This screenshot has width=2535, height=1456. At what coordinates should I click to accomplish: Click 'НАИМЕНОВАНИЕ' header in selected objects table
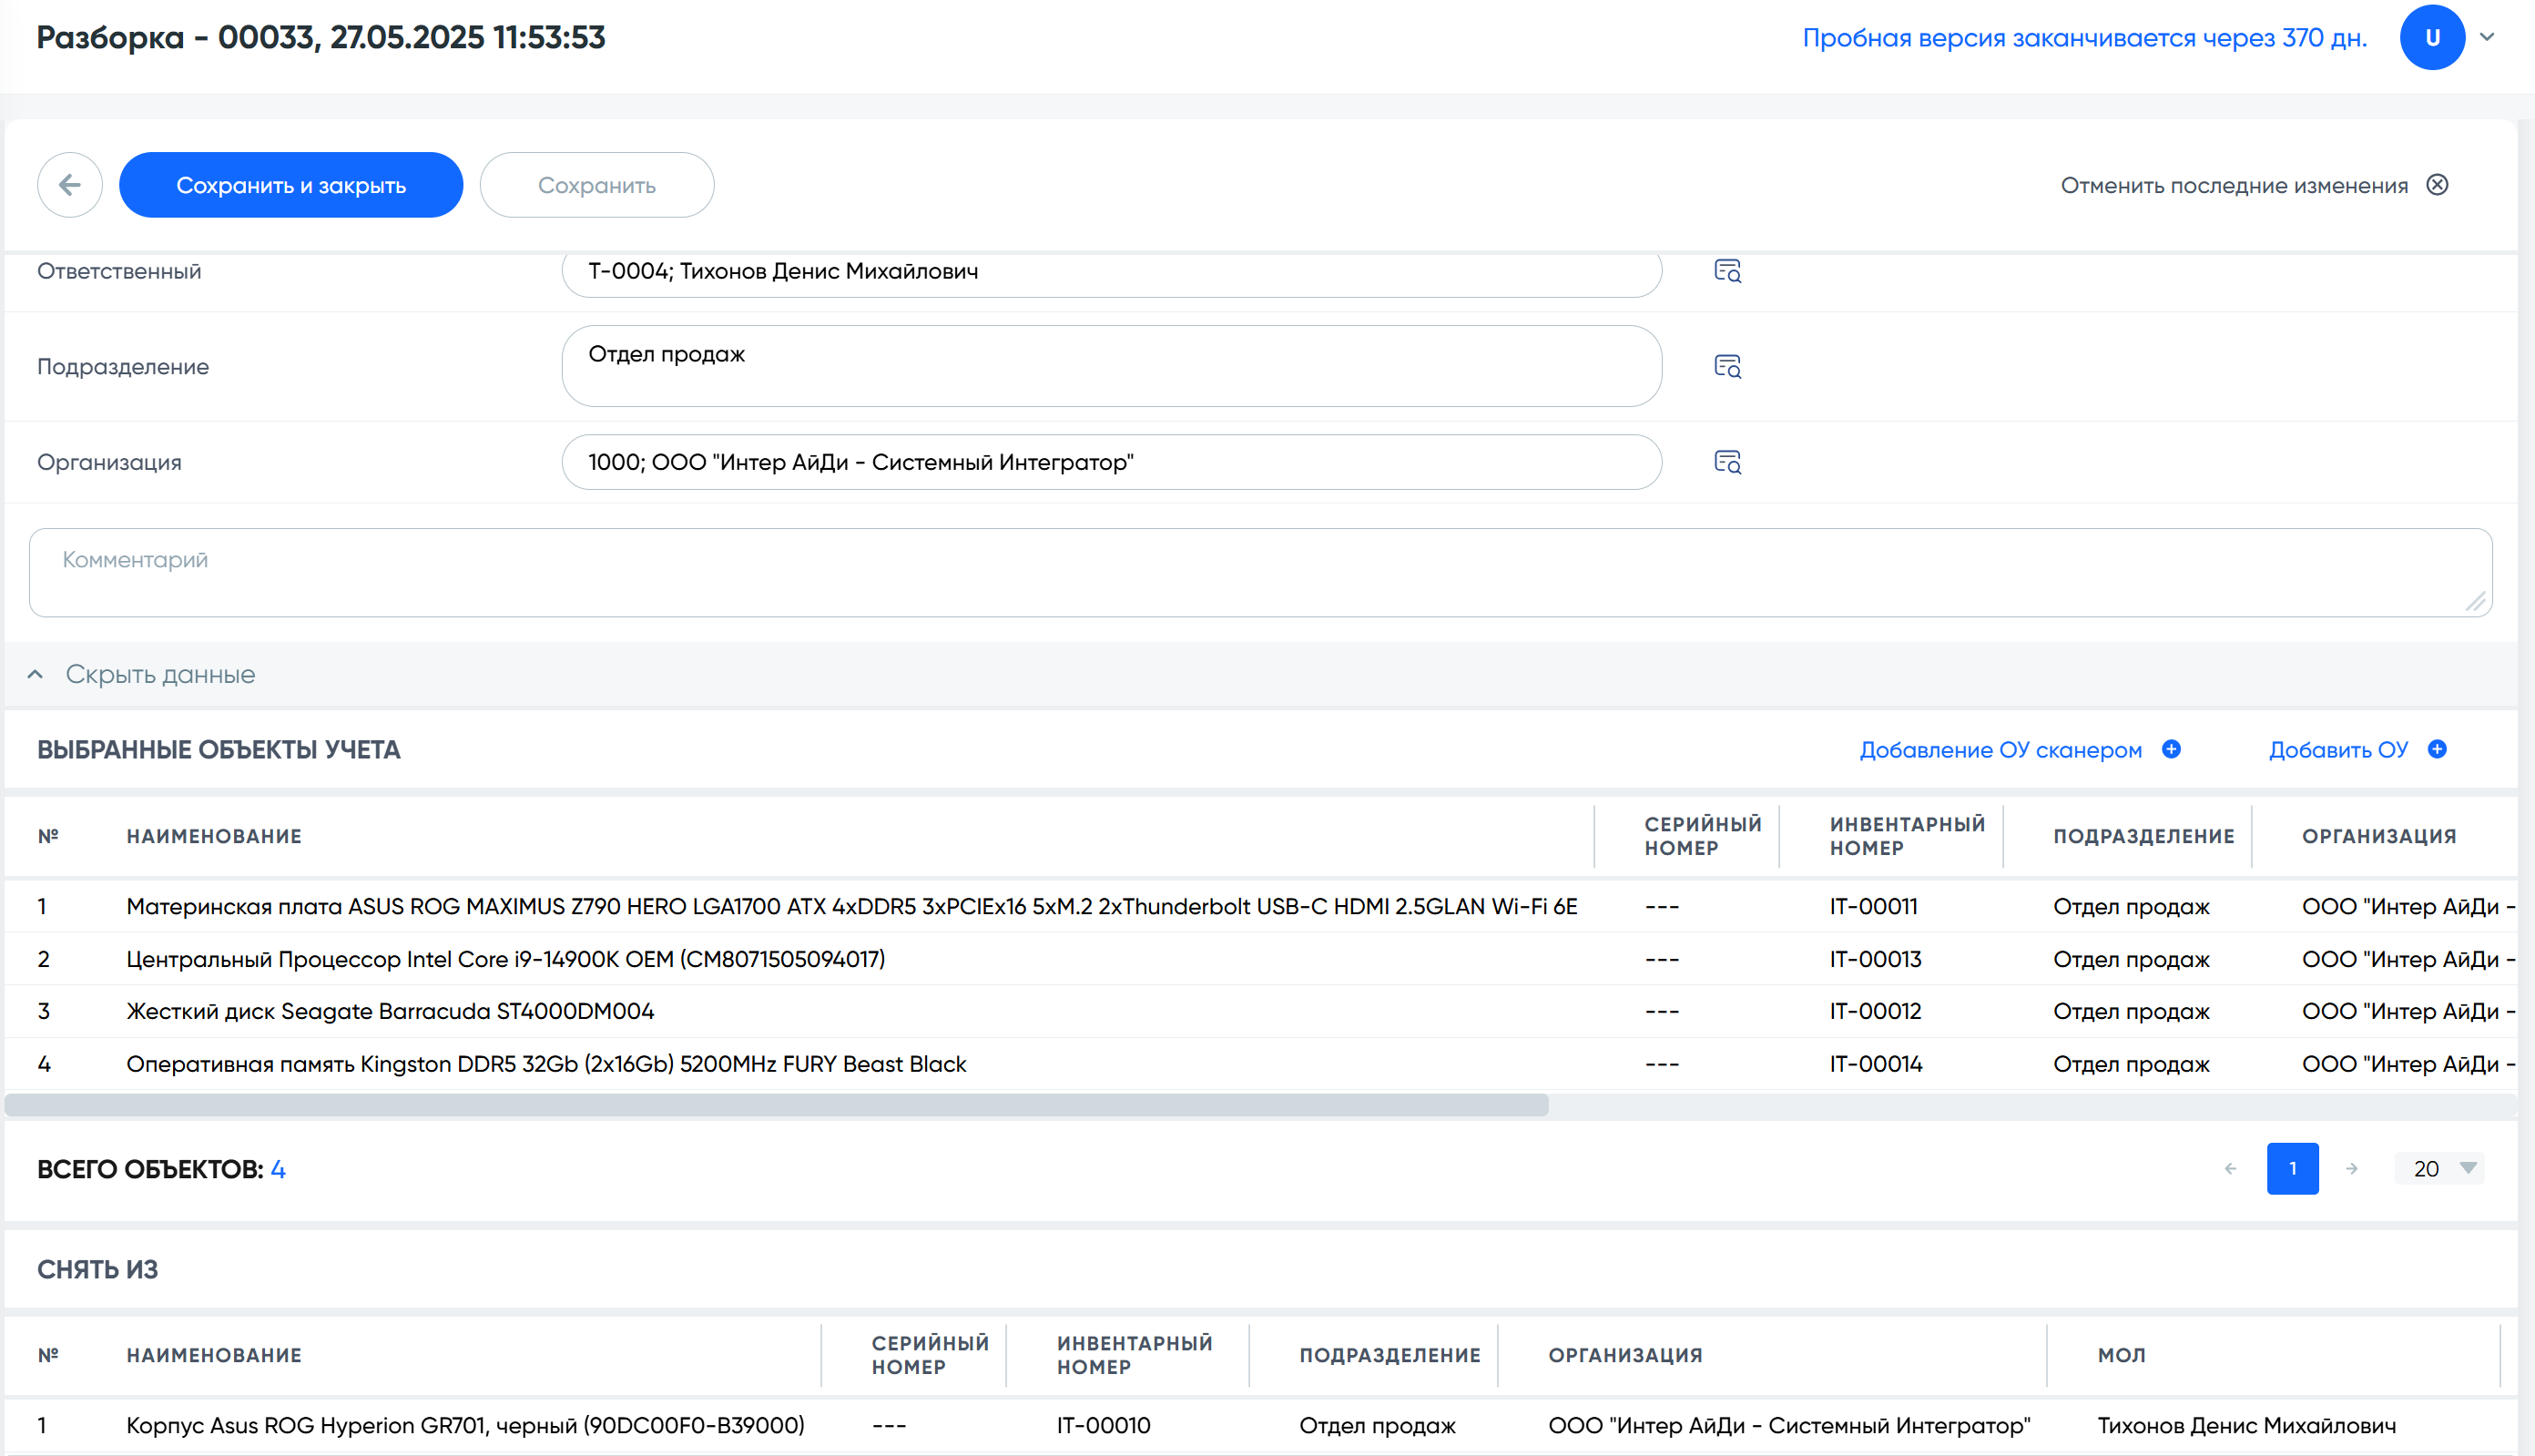tap(214, 836)
